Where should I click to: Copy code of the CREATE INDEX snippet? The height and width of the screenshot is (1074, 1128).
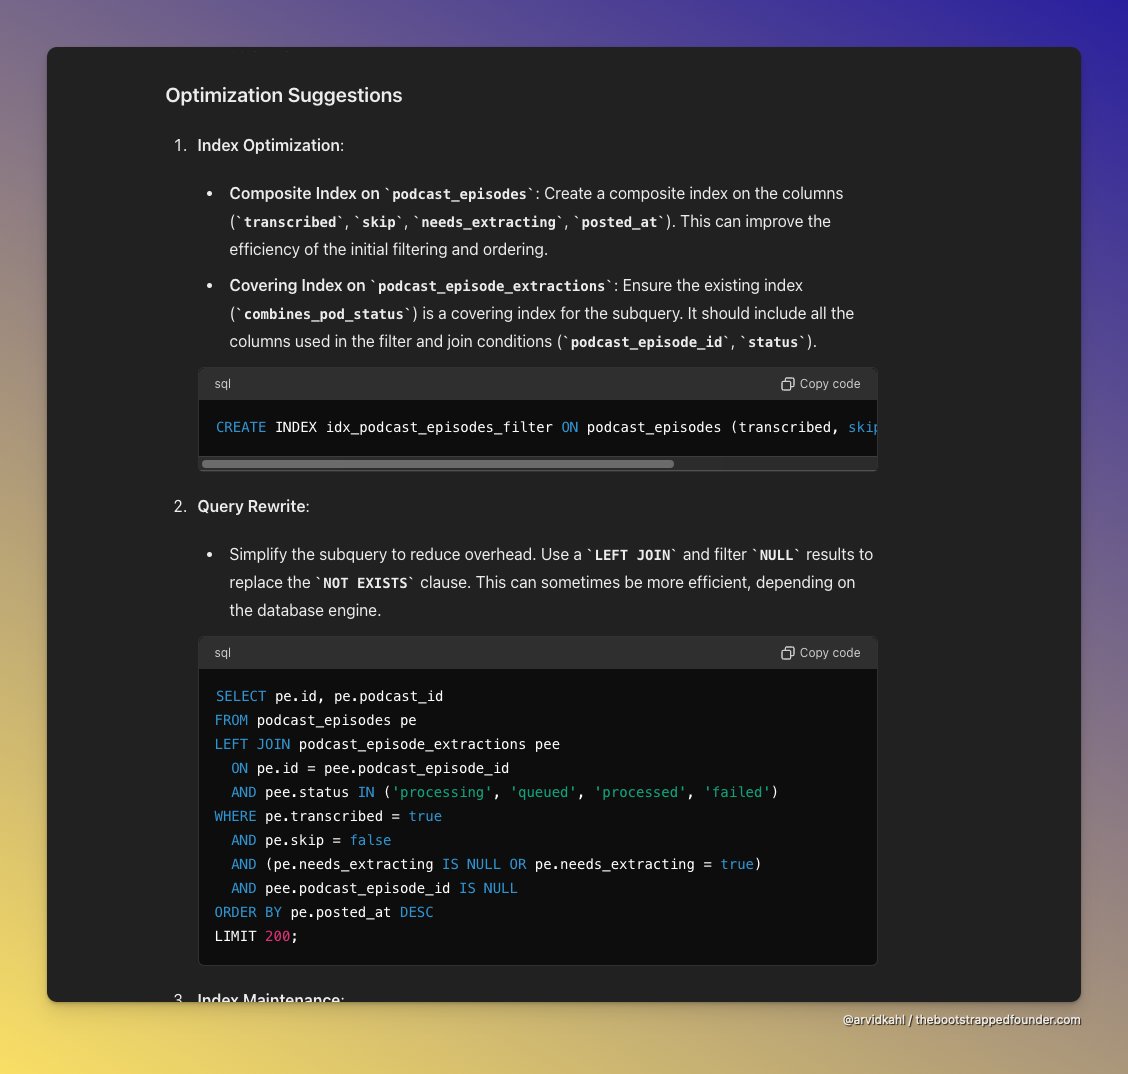(820, 384)
